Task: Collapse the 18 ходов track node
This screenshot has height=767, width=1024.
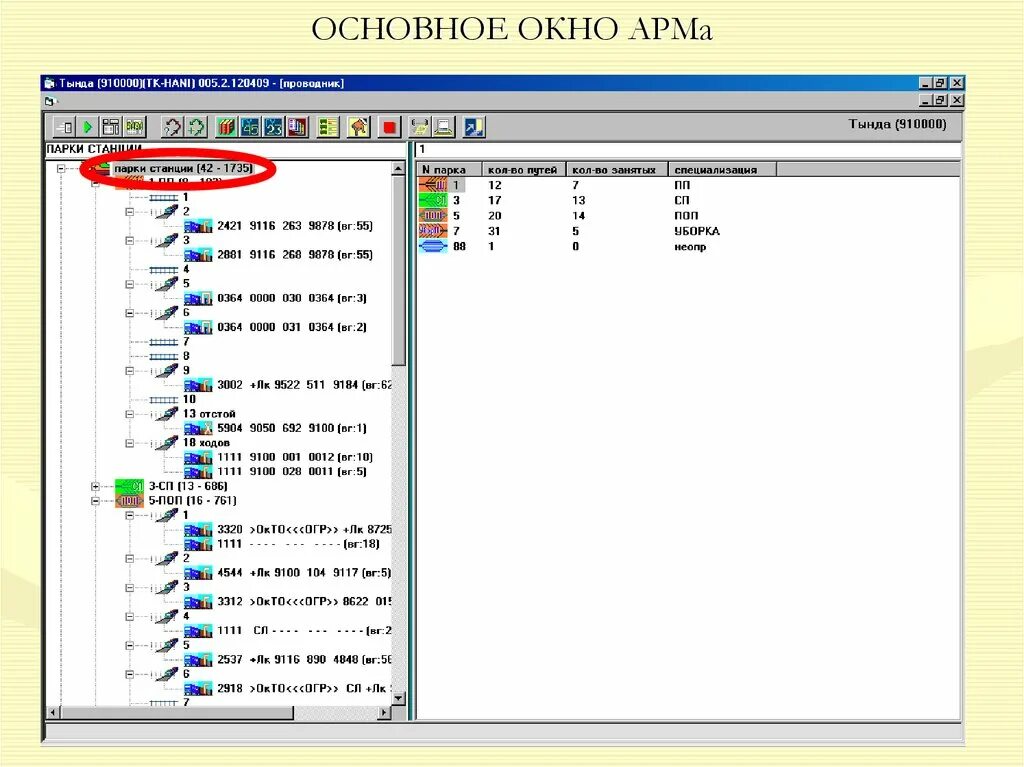Action: pyautogui.click(x=129, y=443)
